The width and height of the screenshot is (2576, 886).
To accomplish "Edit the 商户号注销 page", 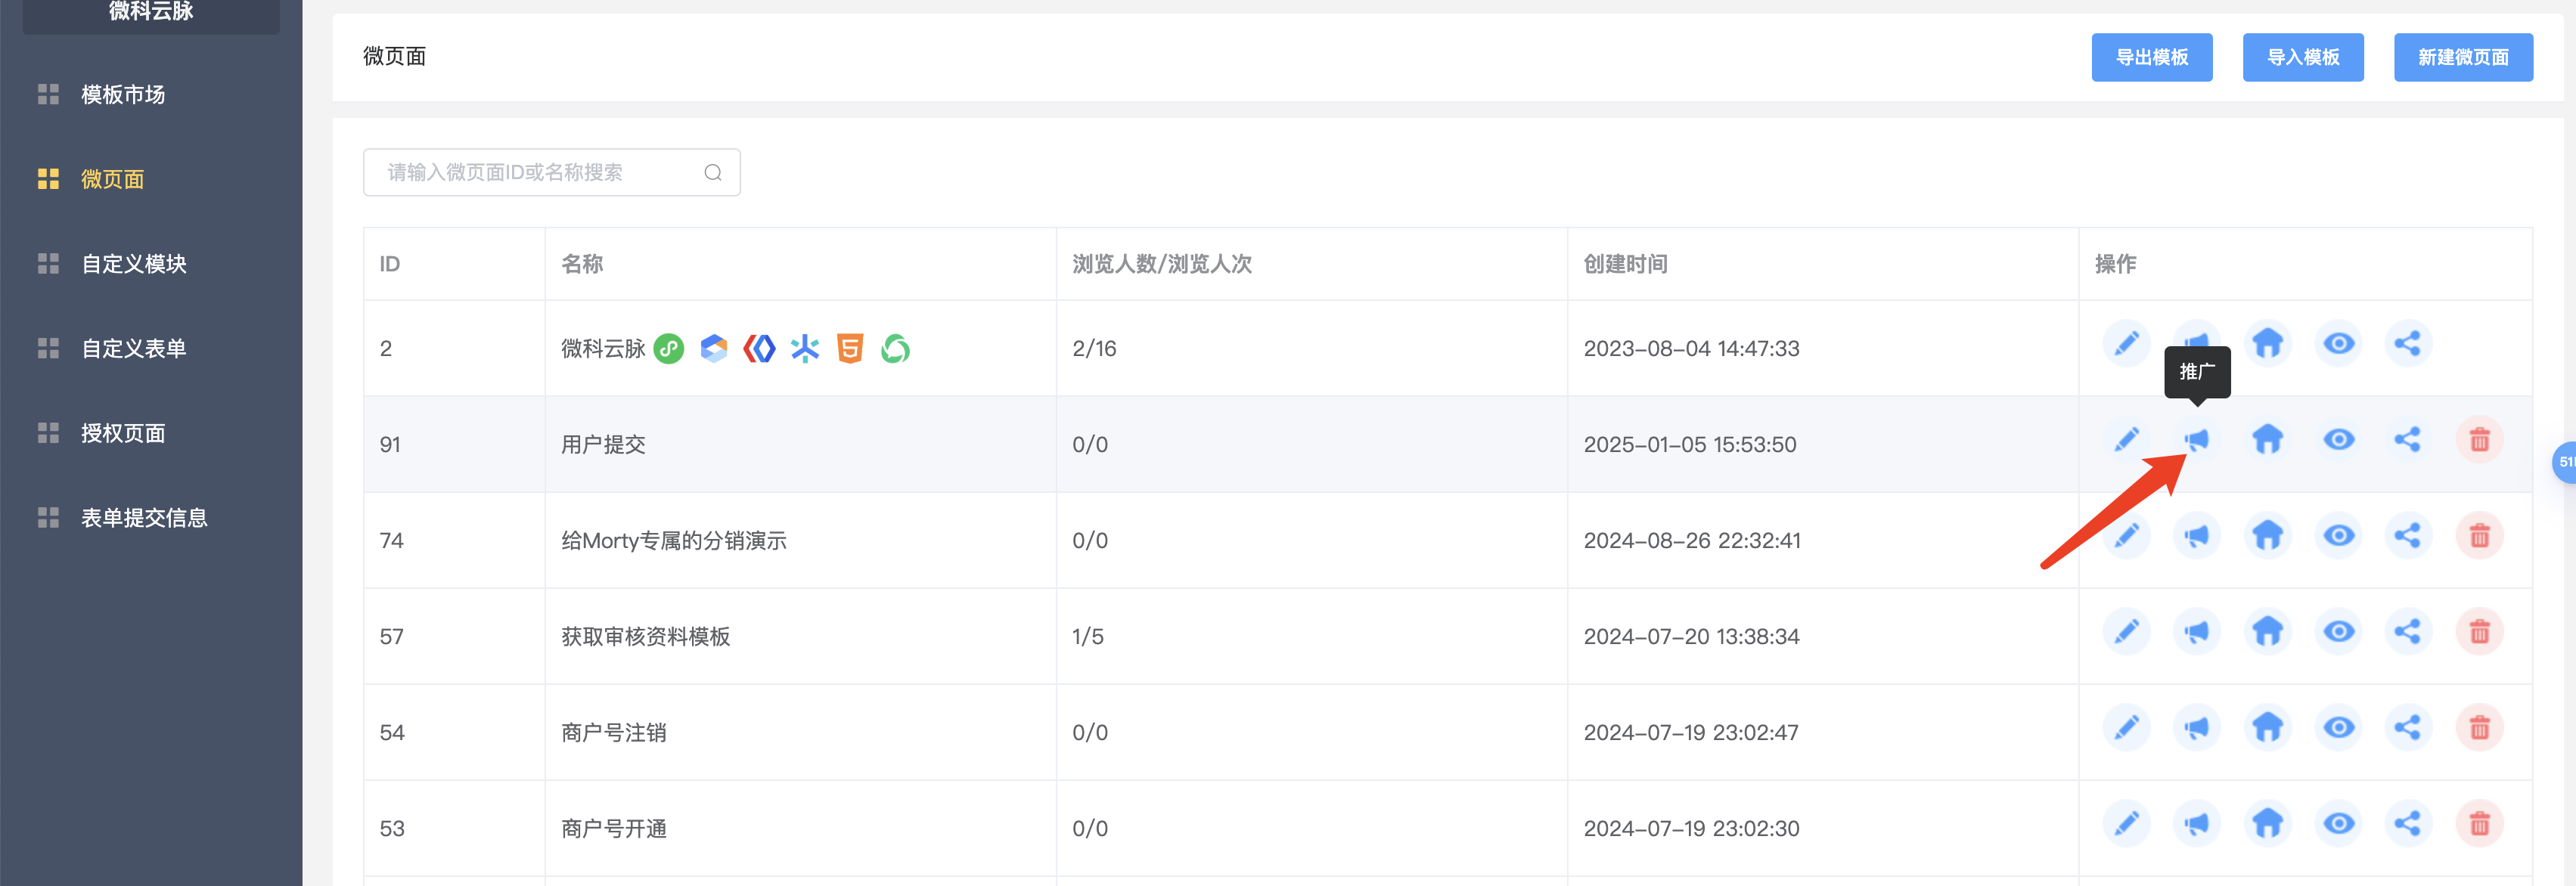I will (x=2127, y=728).
